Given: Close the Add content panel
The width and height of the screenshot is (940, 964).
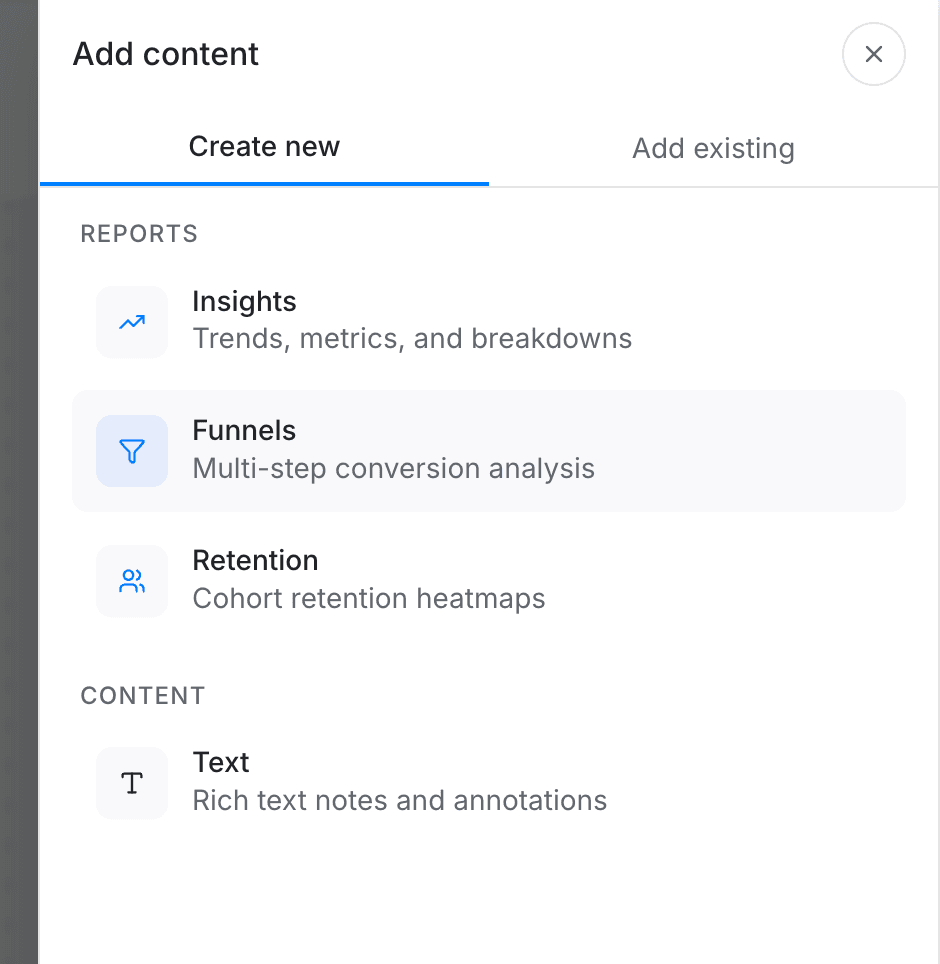Looking at the screenshot, I should pos(874,54).
